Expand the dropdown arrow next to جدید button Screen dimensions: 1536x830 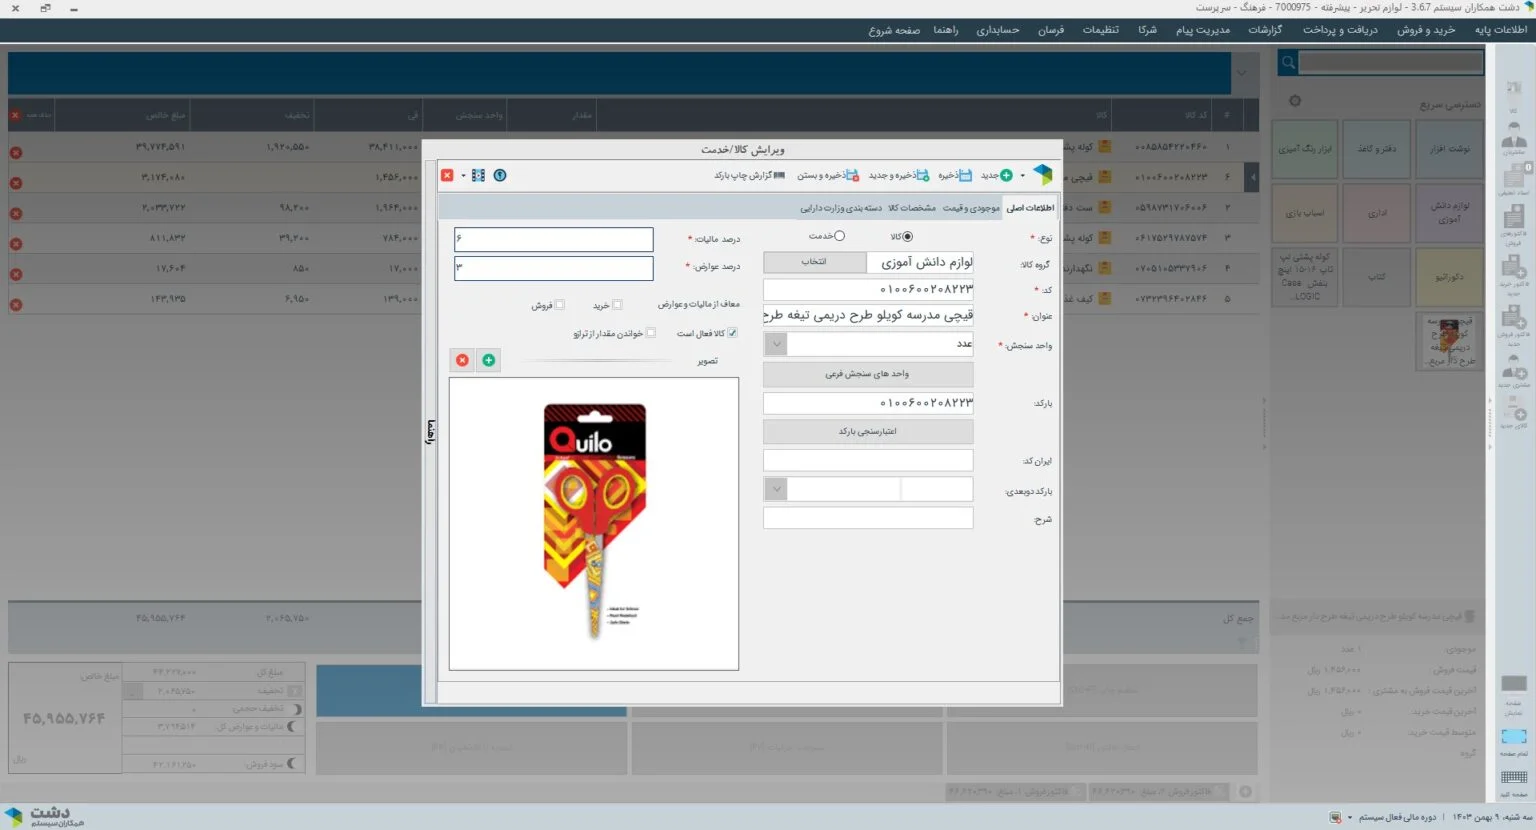1022,176
